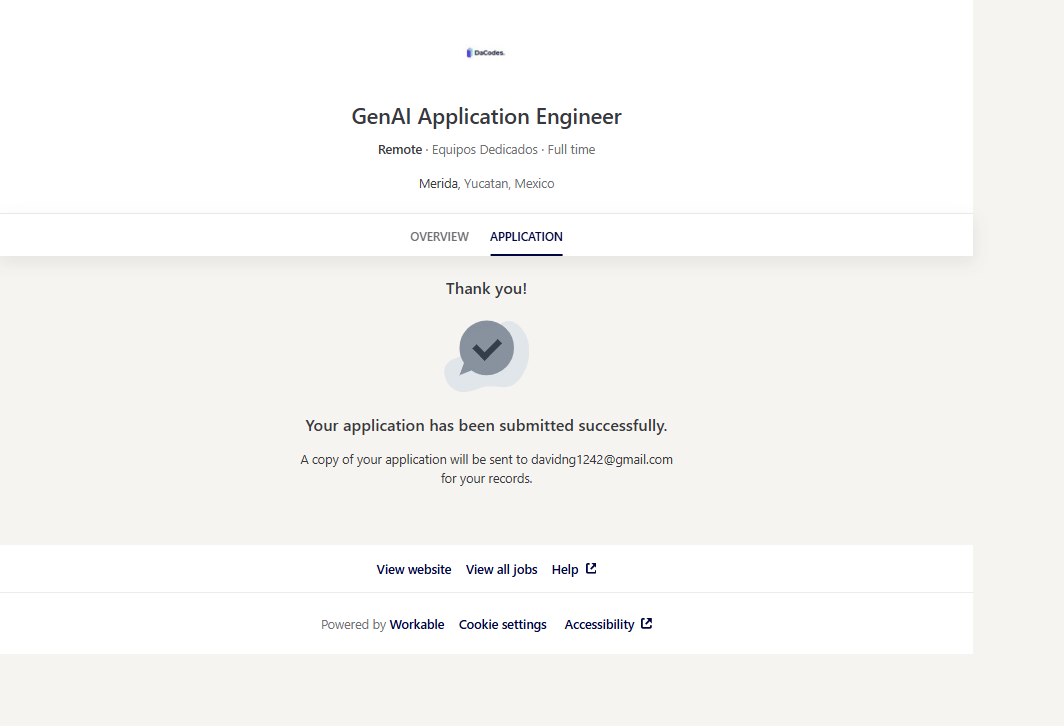Open the Help link text
Image resolution: width=1064 pixels, height=726 pixels.
click(x=565, y=570)
